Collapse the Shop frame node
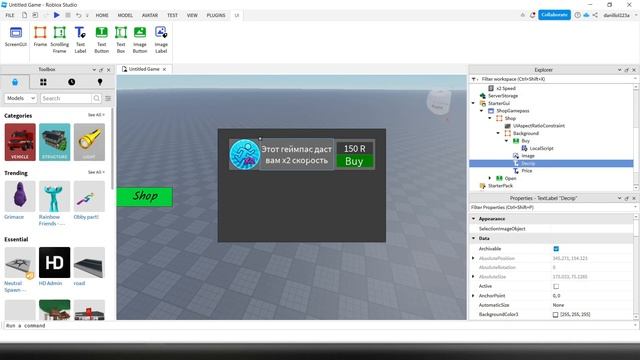 490,118
